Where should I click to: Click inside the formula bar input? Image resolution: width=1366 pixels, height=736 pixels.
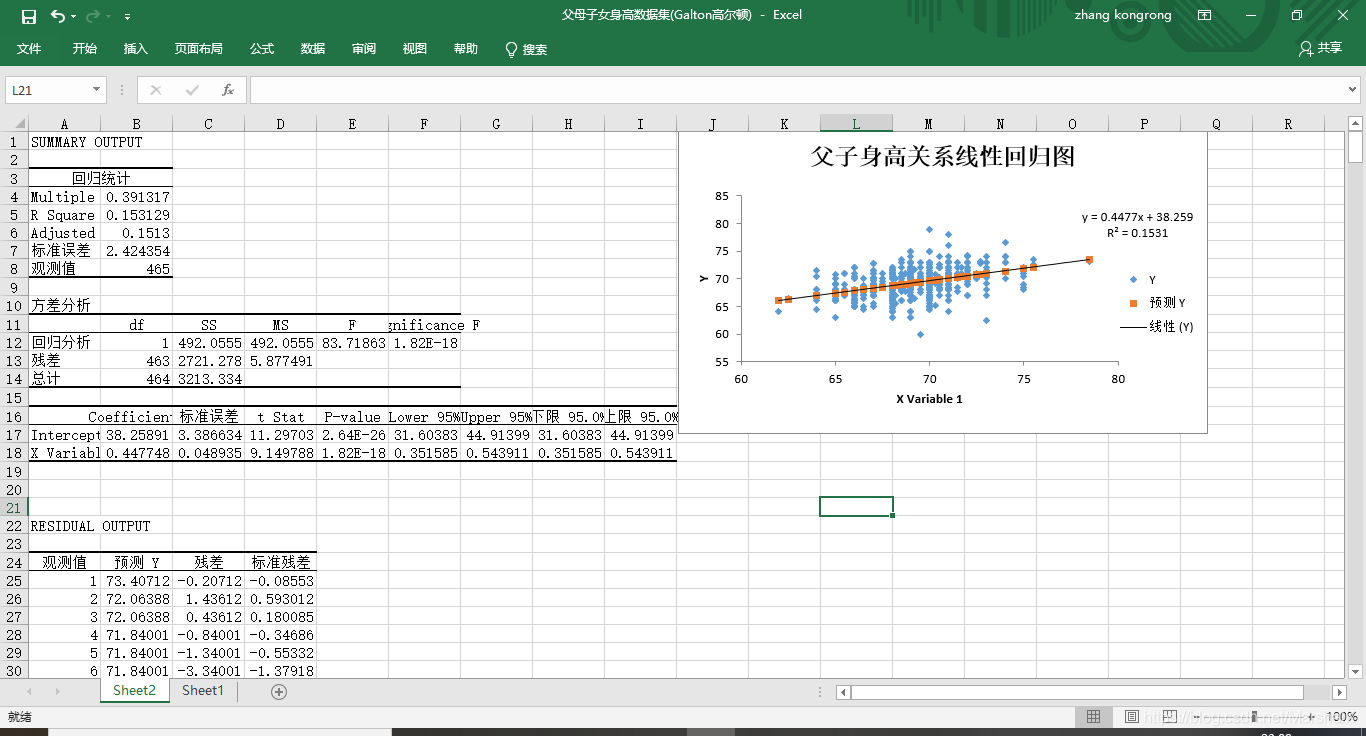(796, 90)
